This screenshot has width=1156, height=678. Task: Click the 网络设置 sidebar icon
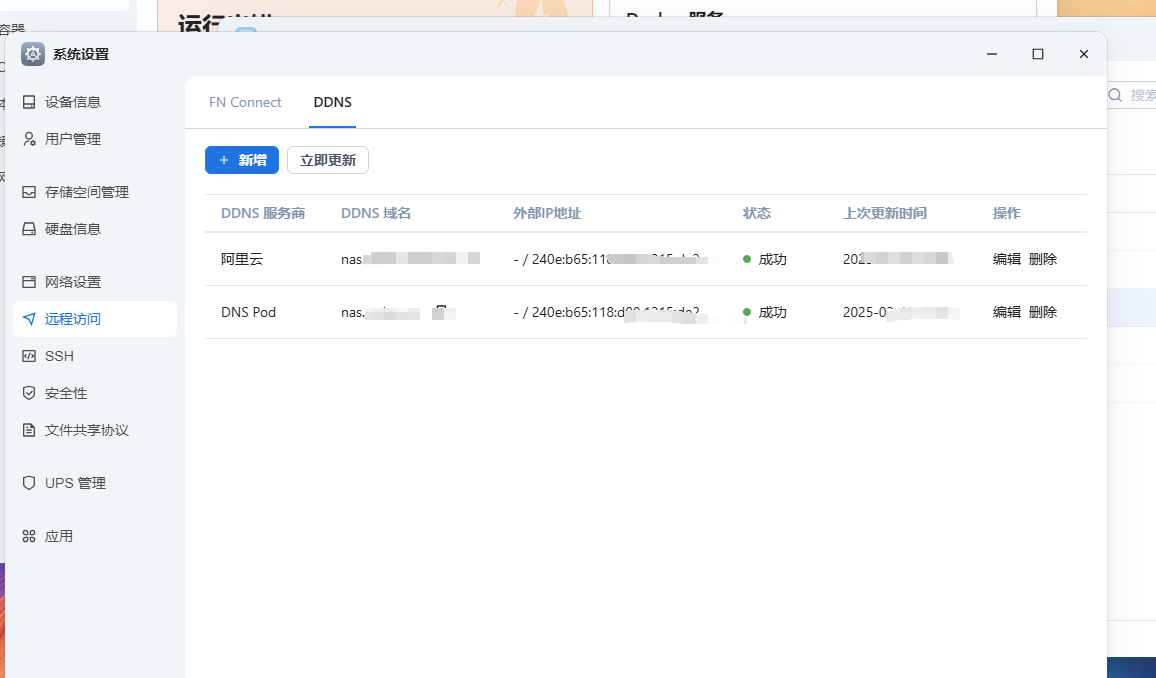[x=29, y=282]
